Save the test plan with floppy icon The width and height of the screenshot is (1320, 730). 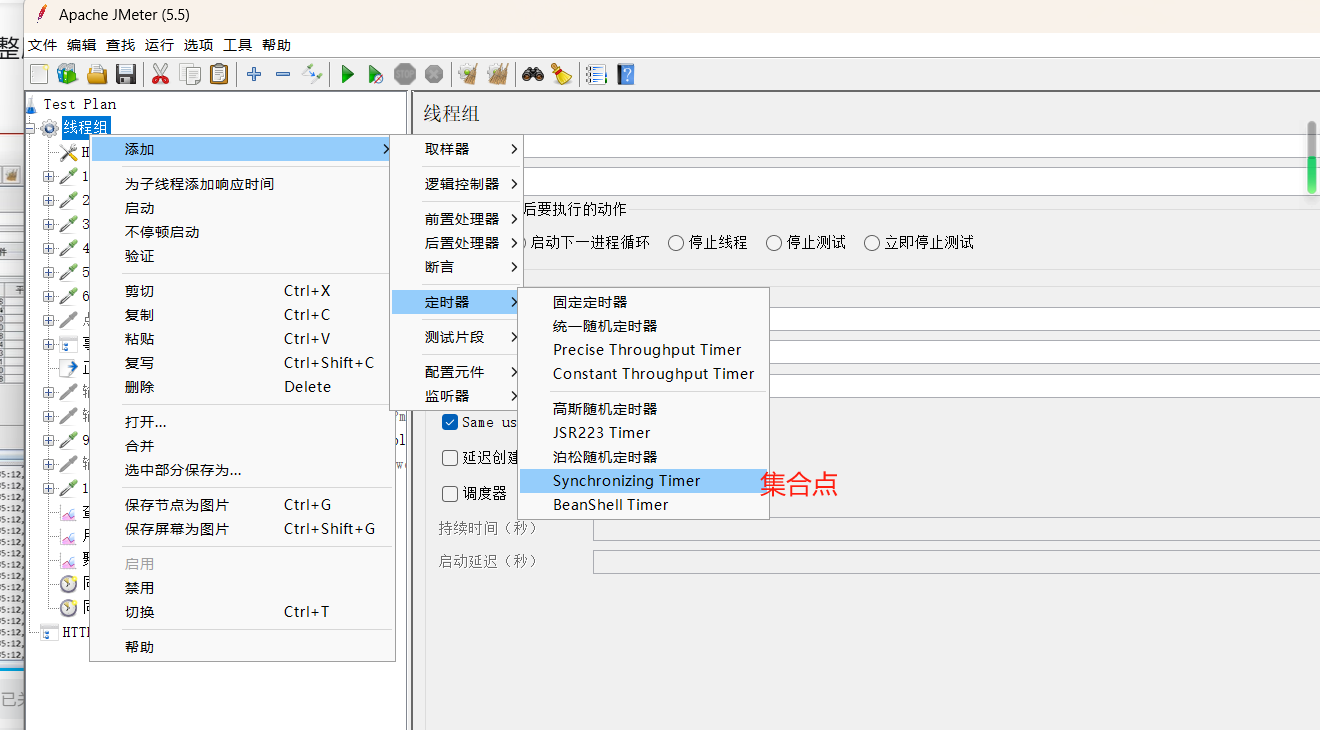click(x=126, y=74)
